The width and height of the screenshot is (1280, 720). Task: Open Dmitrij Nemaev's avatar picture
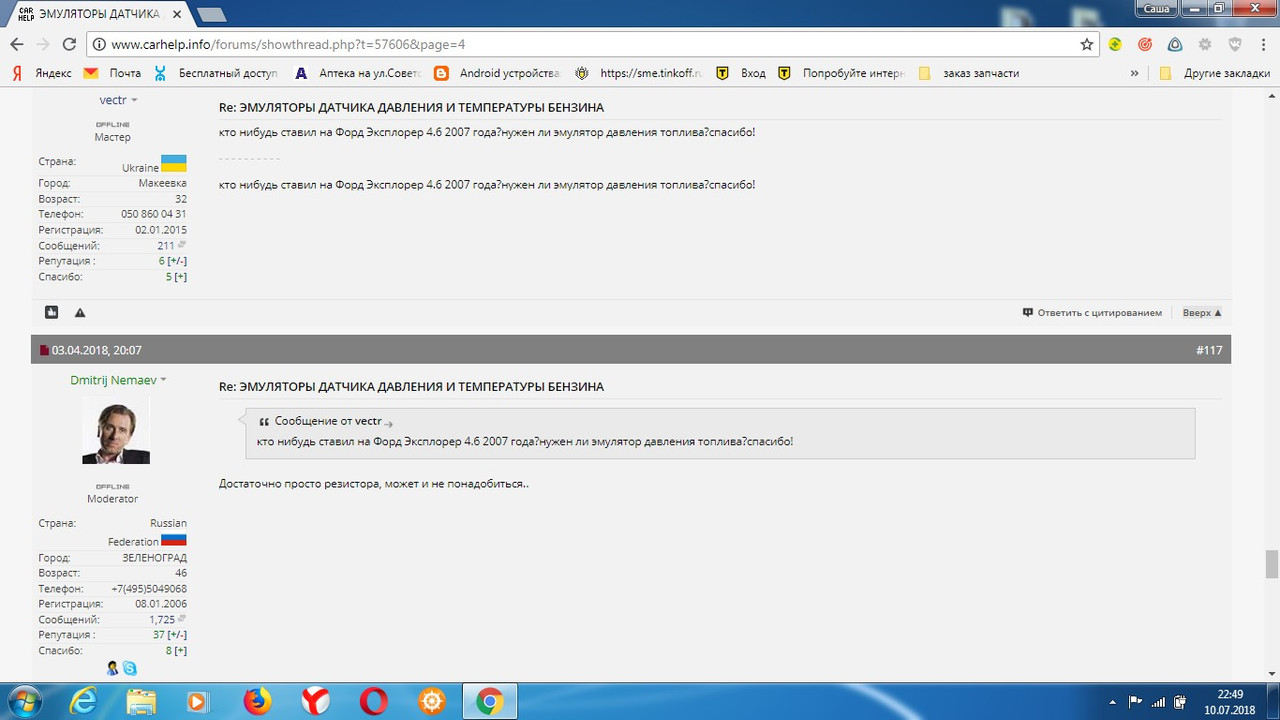(x=116, y=431)
